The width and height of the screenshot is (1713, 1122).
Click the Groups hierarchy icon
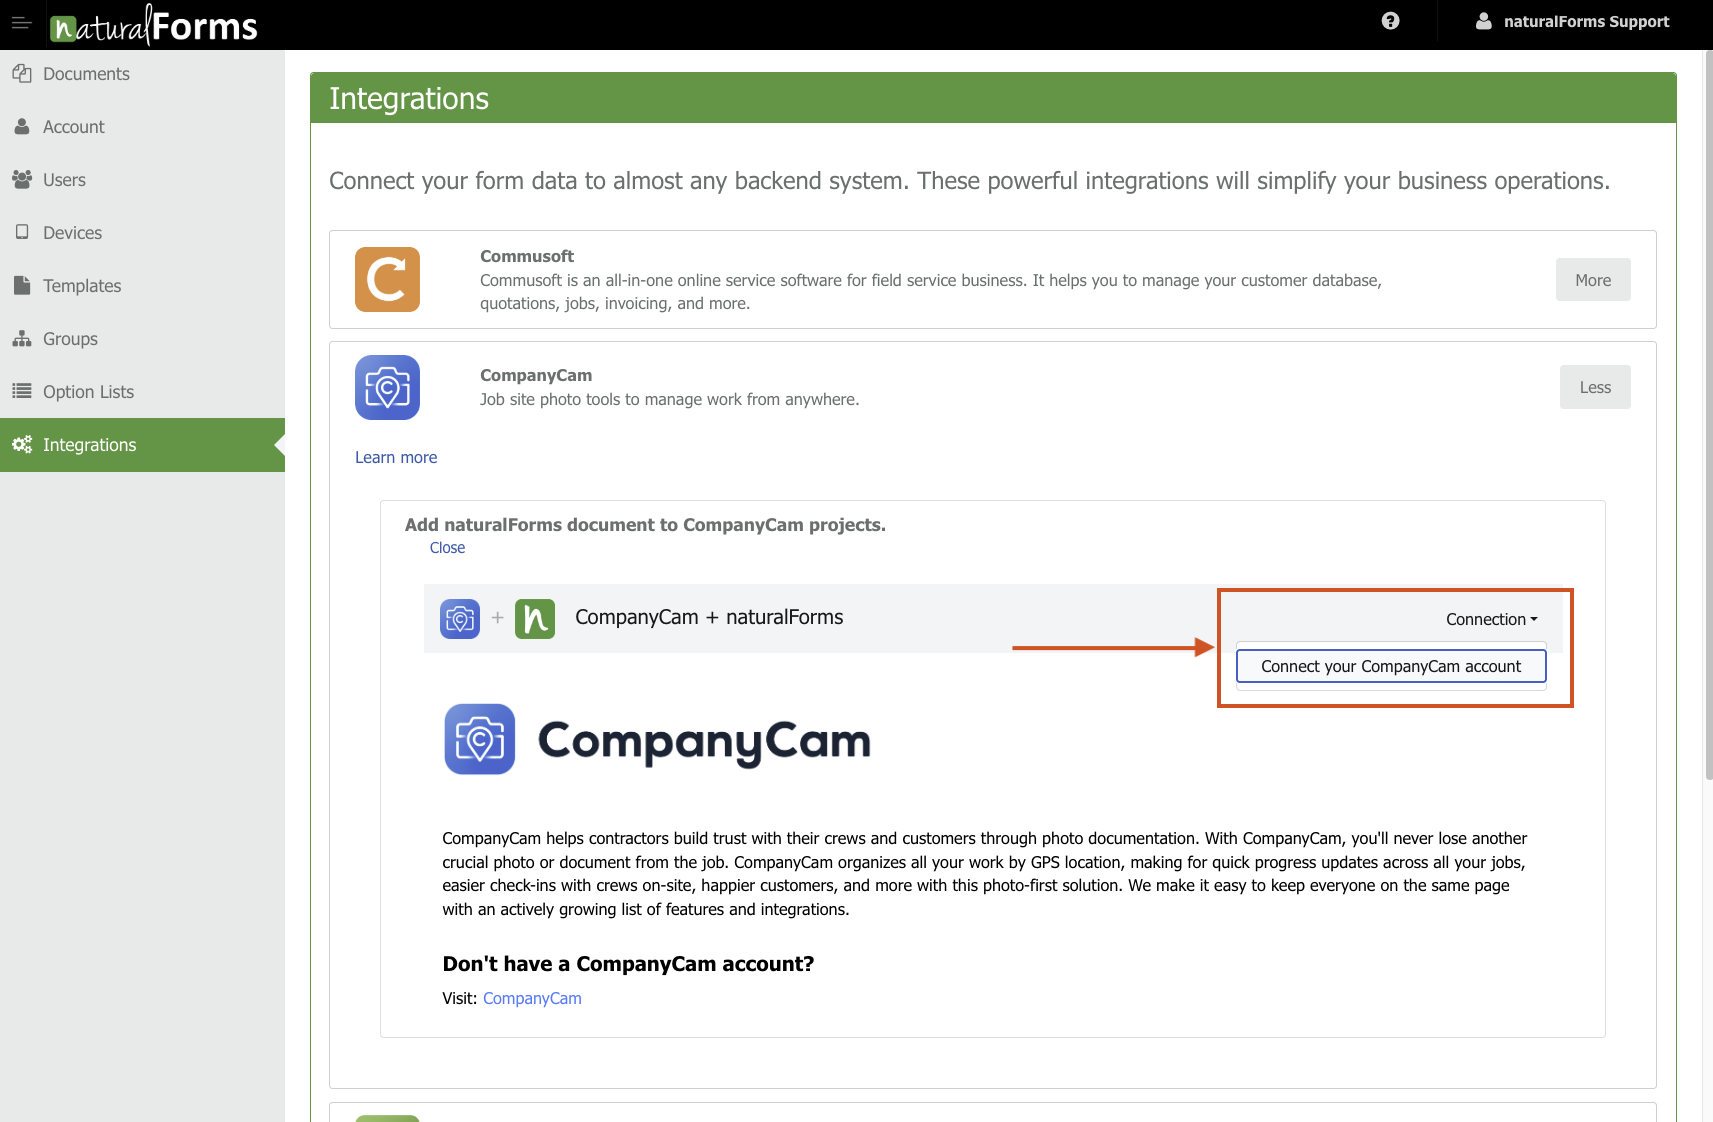(x=22, y=338)
